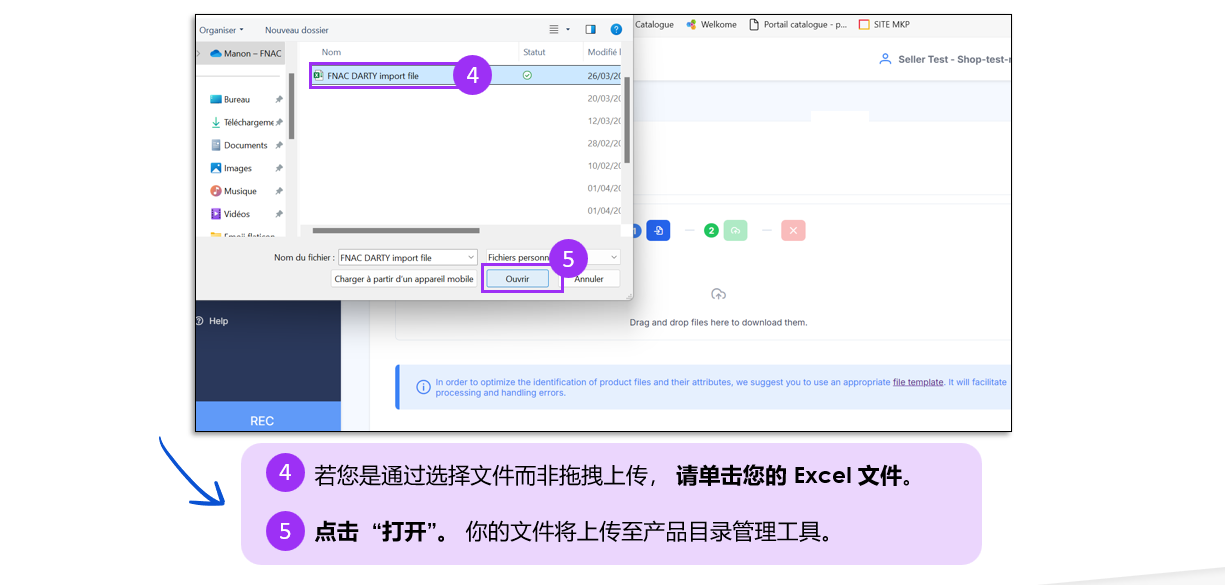1225x585 pixels.
Task: Click the green cloud upload step icon
Action: 735,231
